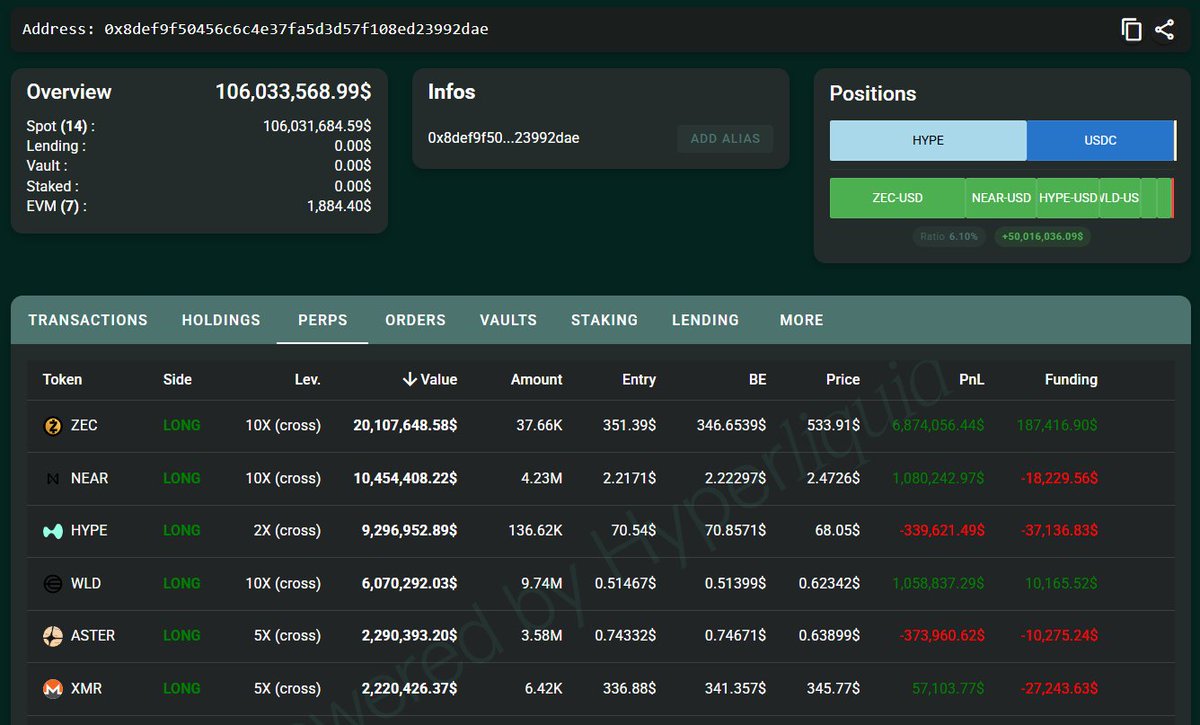Click the ASTER token icon
This screenshot has height=725, width=1200.
point(53,636)
